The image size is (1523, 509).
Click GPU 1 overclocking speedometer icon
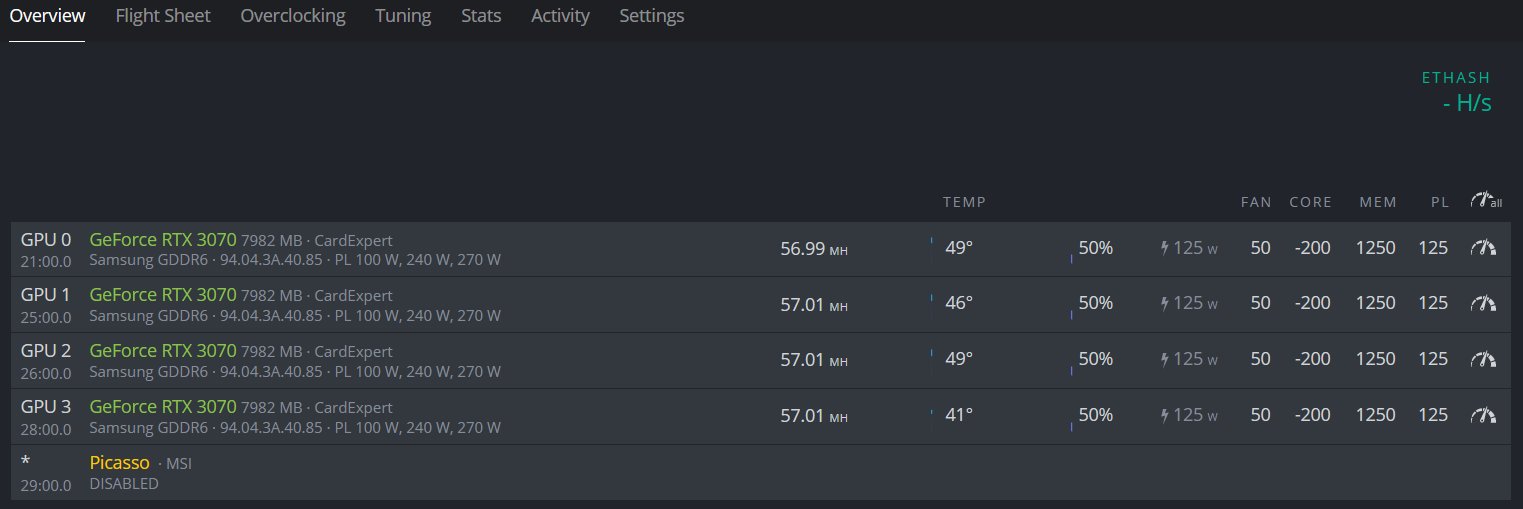(x=1483, y=303)
